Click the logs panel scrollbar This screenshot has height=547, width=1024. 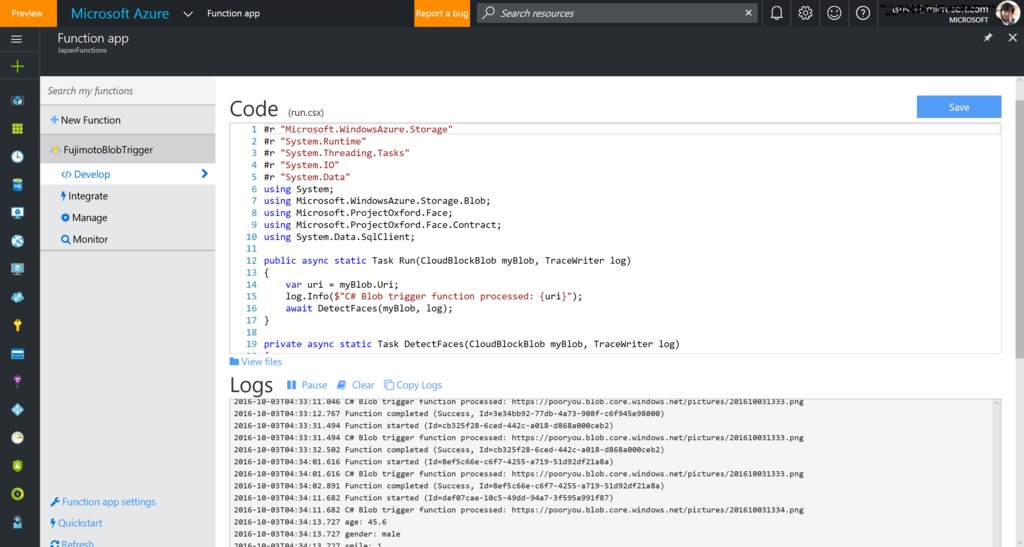997,473
